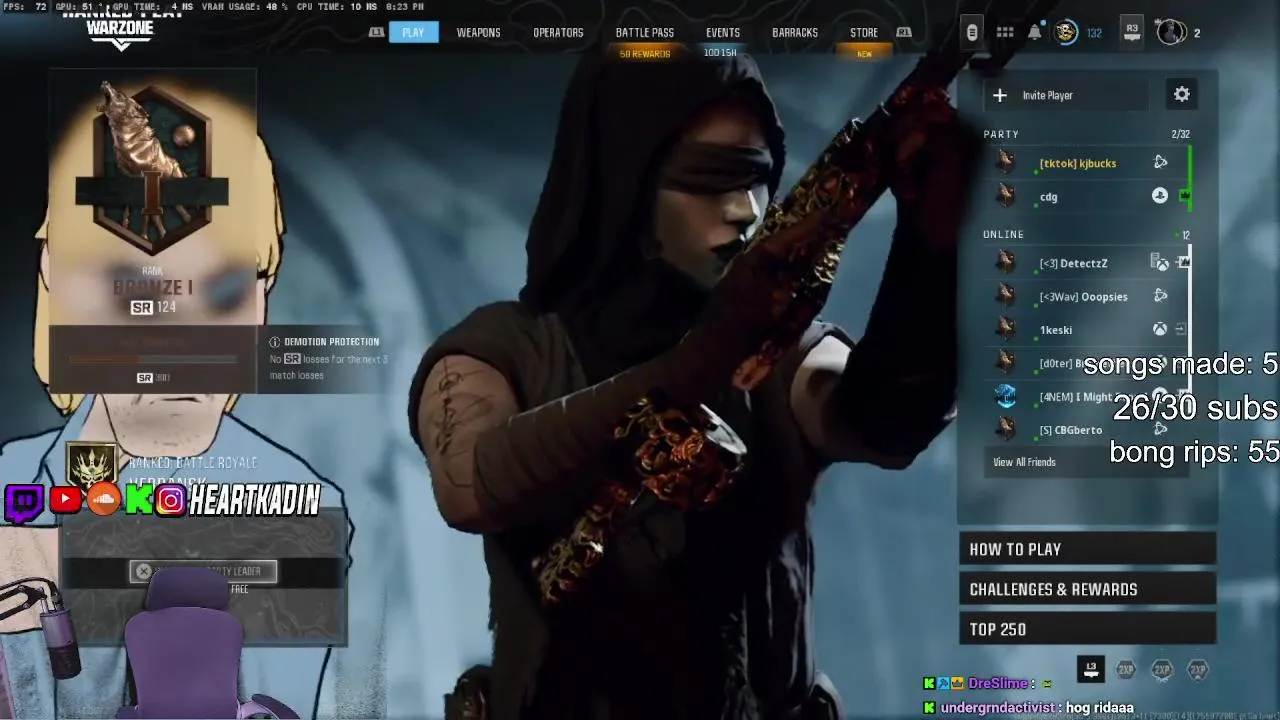Click the first 2XP token icon

coord(1126,670)
